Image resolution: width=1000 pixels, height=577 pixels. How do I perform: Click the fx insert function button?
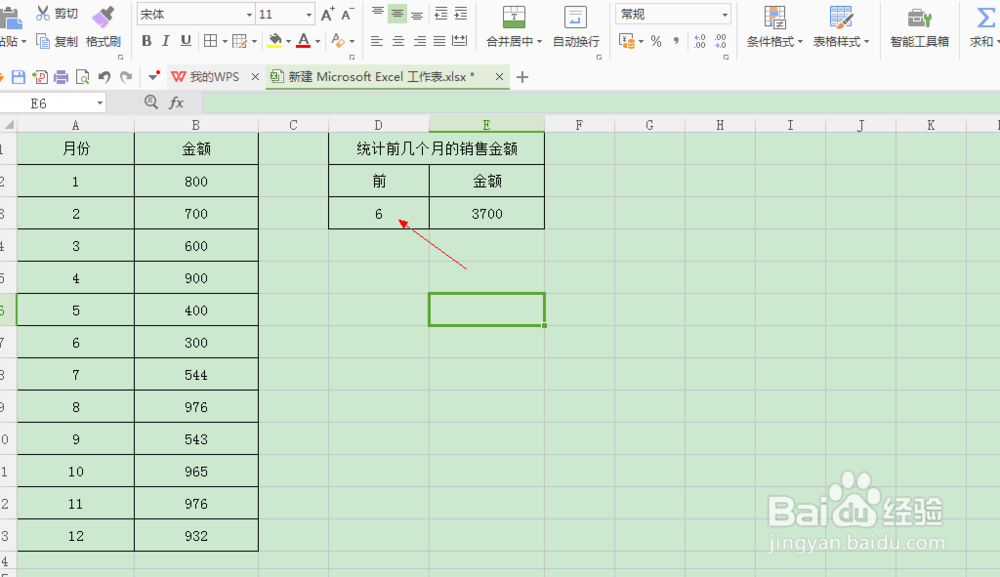pyautogui.click(x=176, y=103)
